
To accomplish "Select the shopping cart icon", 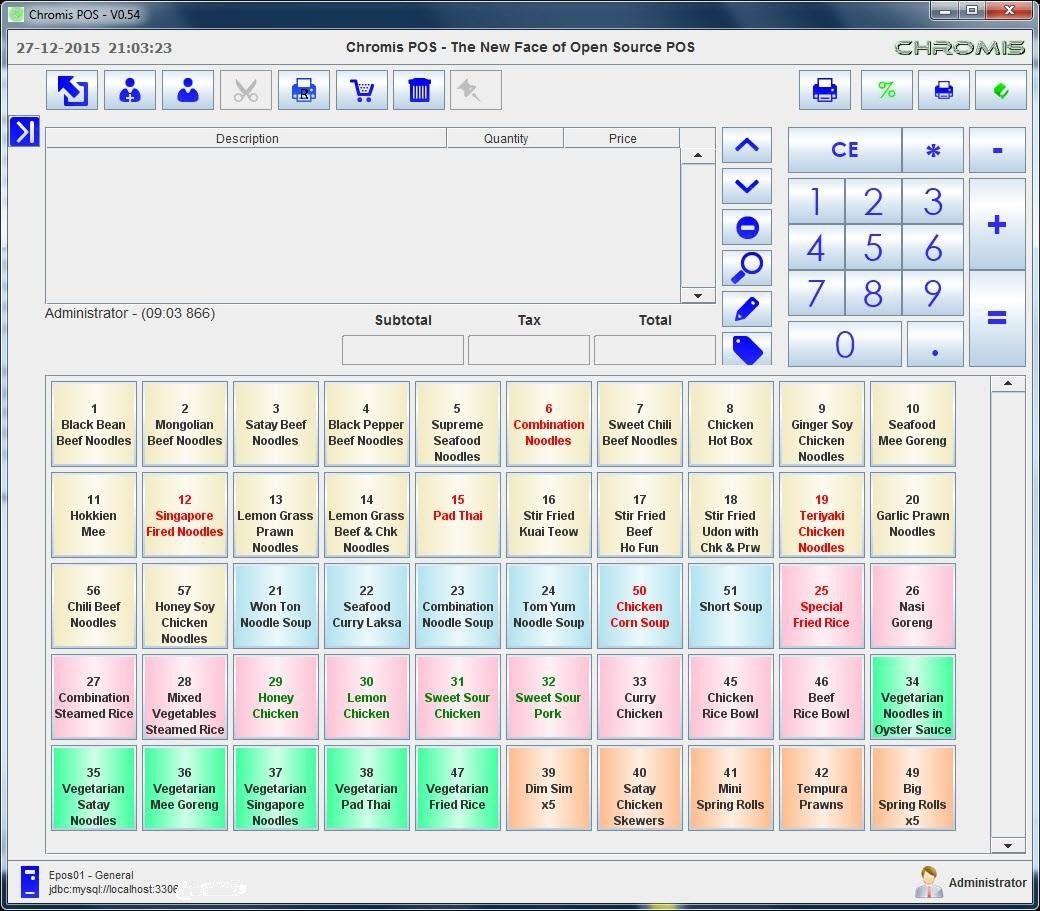I will (361, 90).
